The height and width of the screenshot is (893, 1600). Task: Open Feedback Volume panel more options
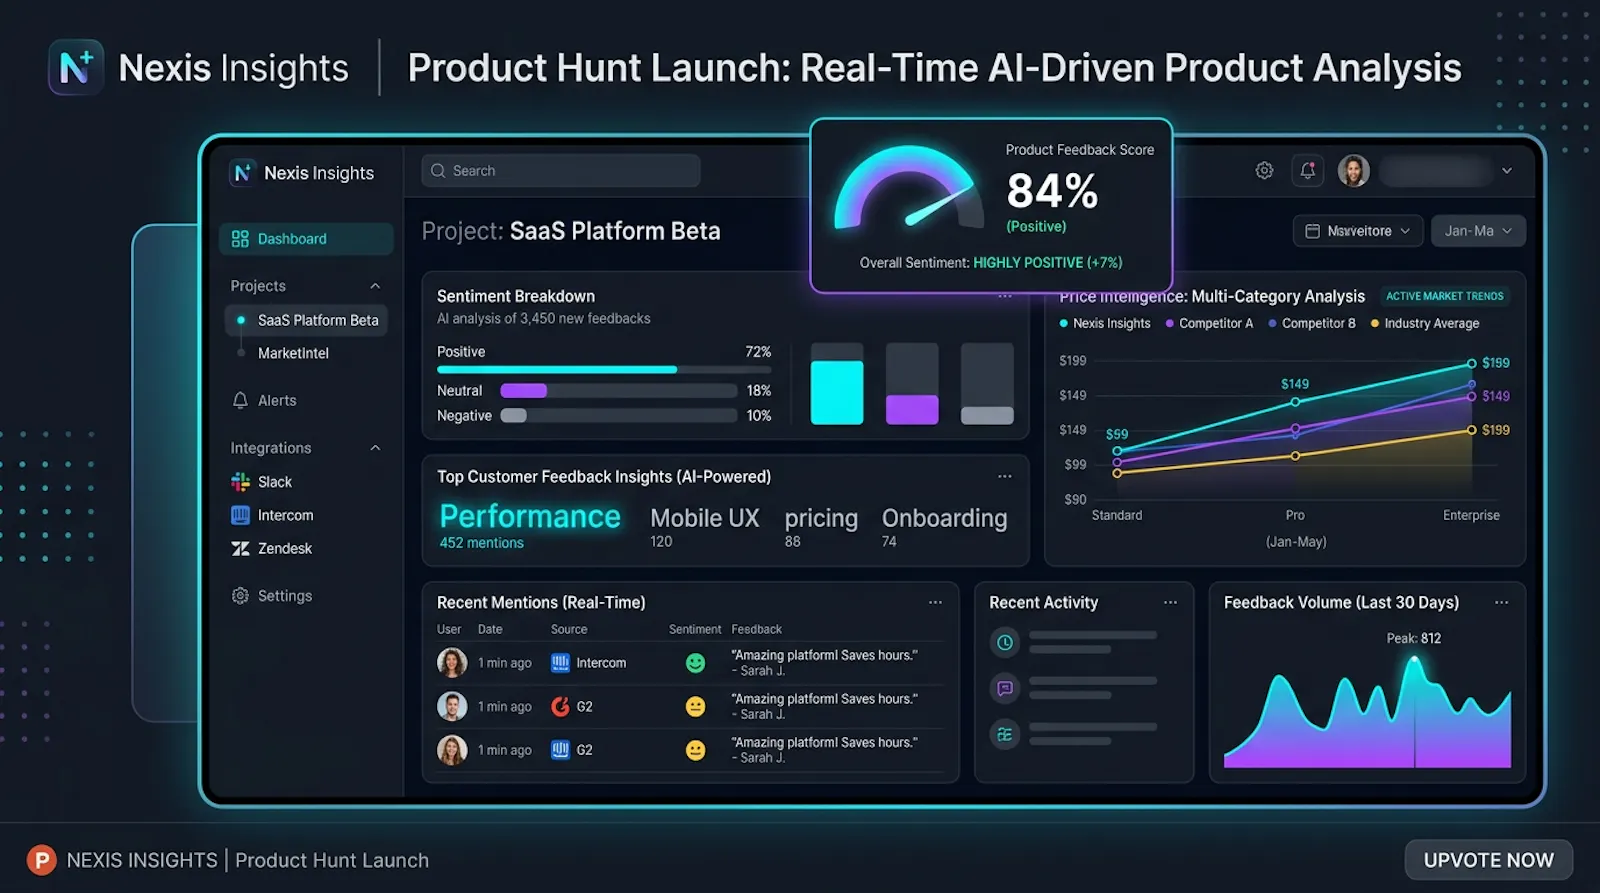pyautogui.click(x=1501, y=602)
